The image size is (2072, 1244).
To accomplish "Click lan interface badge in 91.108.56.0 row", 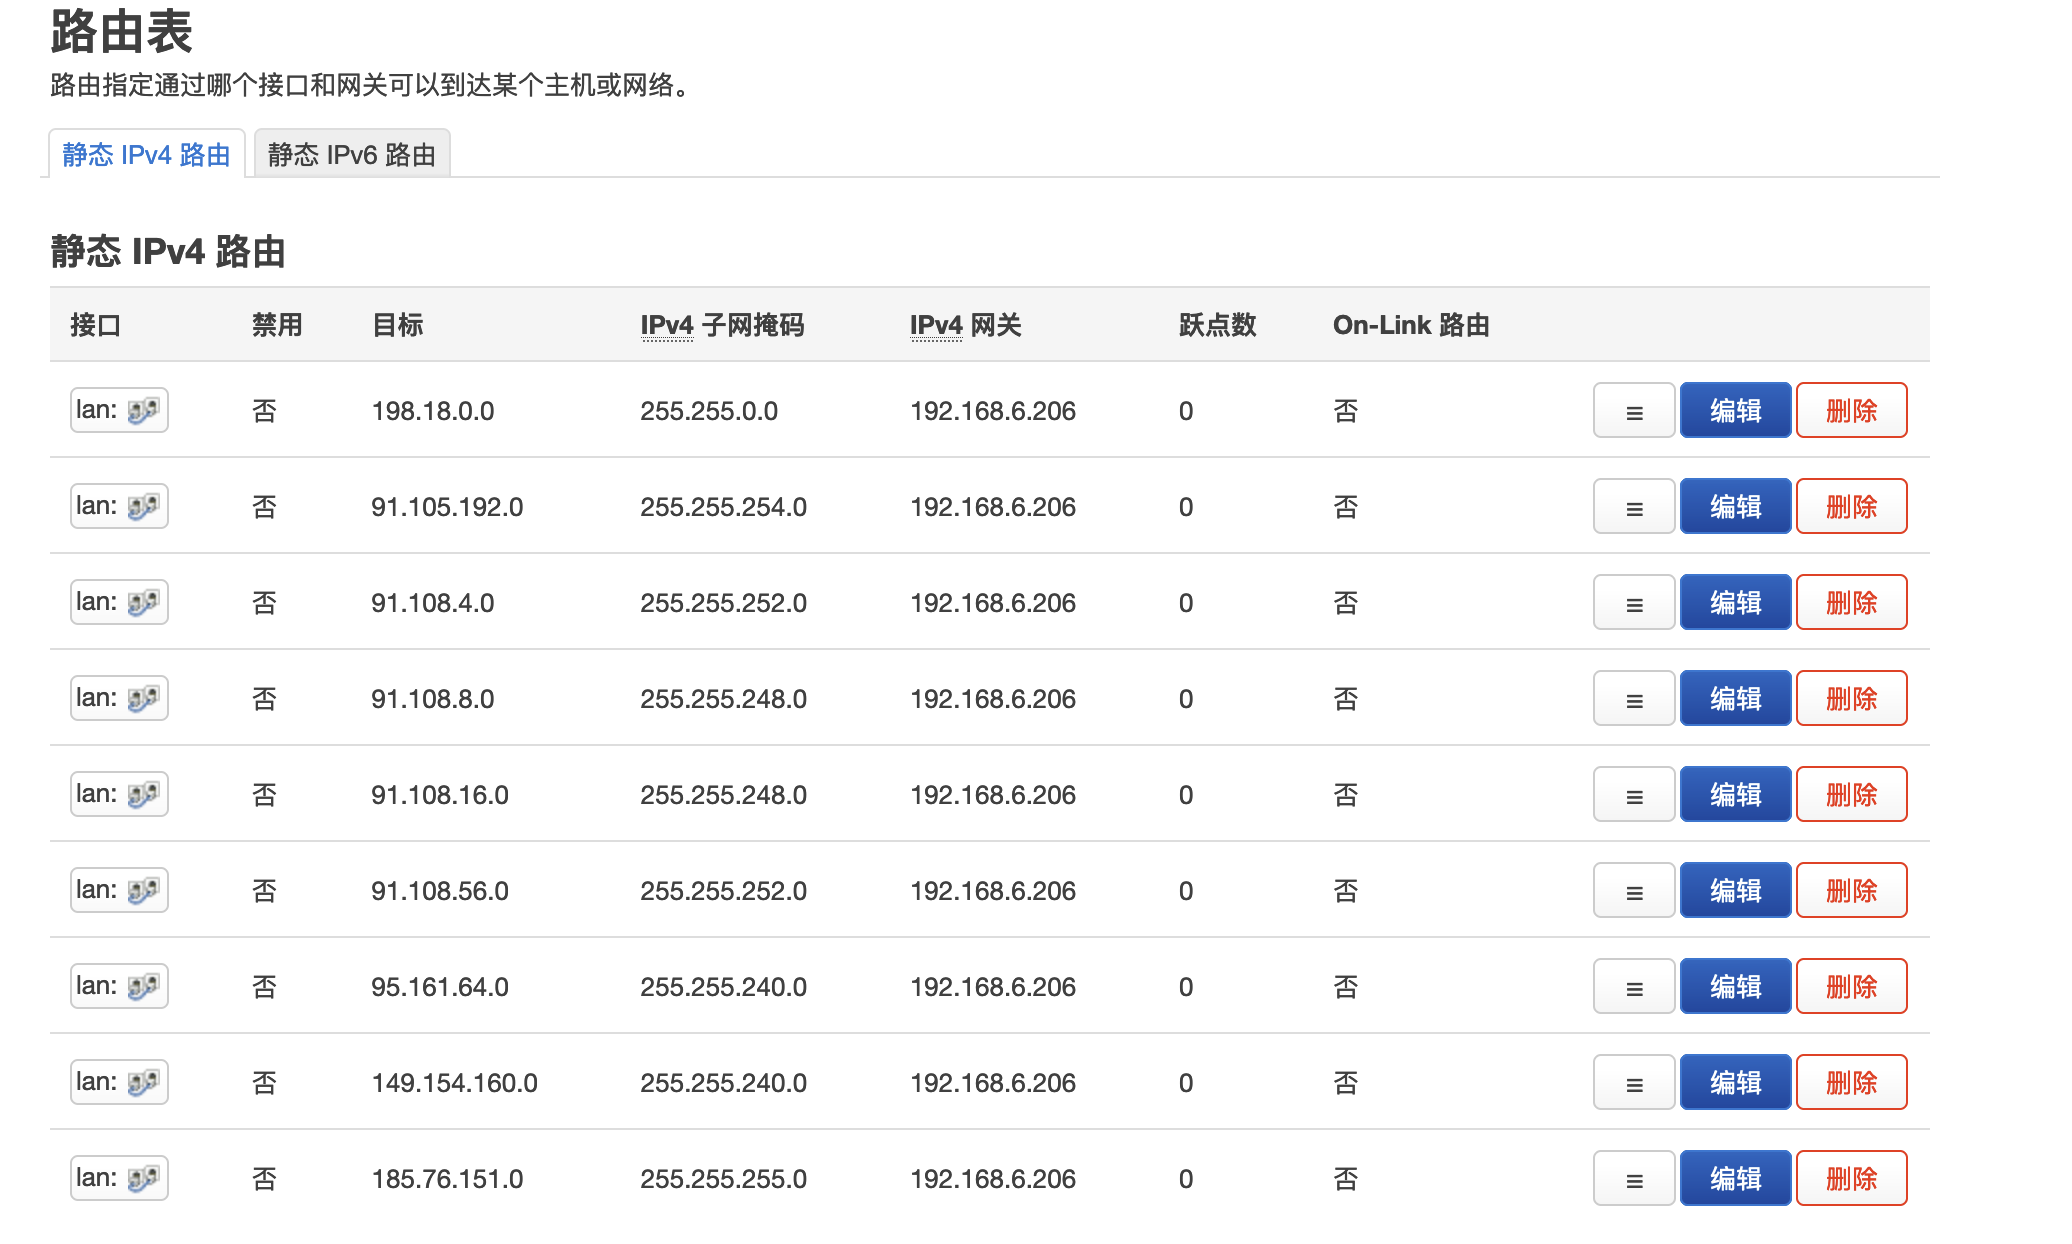I will pyautogui.click(x=119, y=890).
